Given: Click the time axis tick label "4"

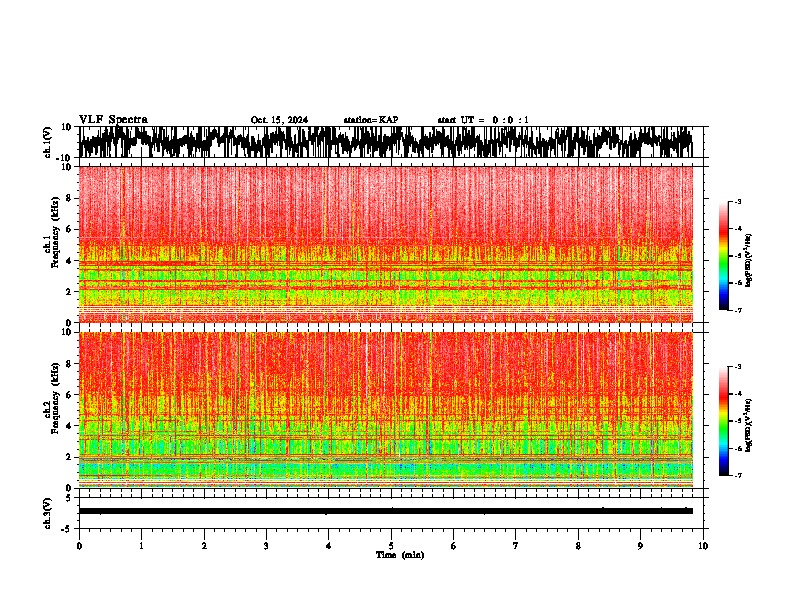Looking at the screenshot, I should 328,546.
